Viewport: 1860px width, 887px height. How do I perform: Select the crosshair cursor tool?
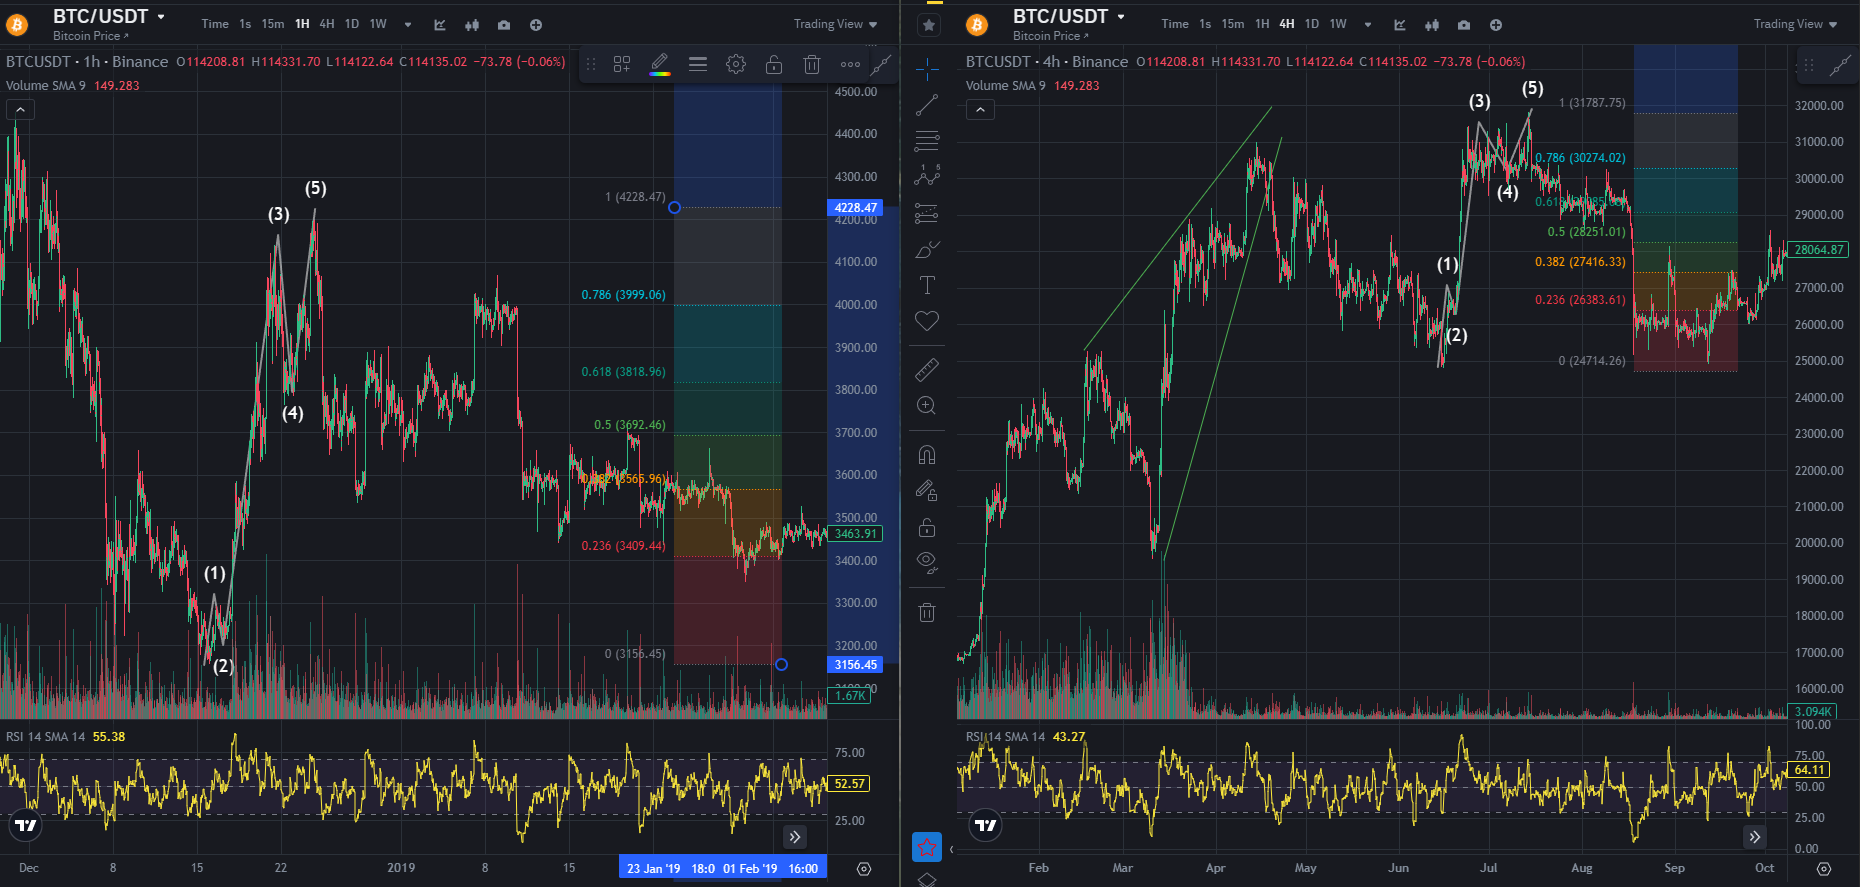point(927,69)
